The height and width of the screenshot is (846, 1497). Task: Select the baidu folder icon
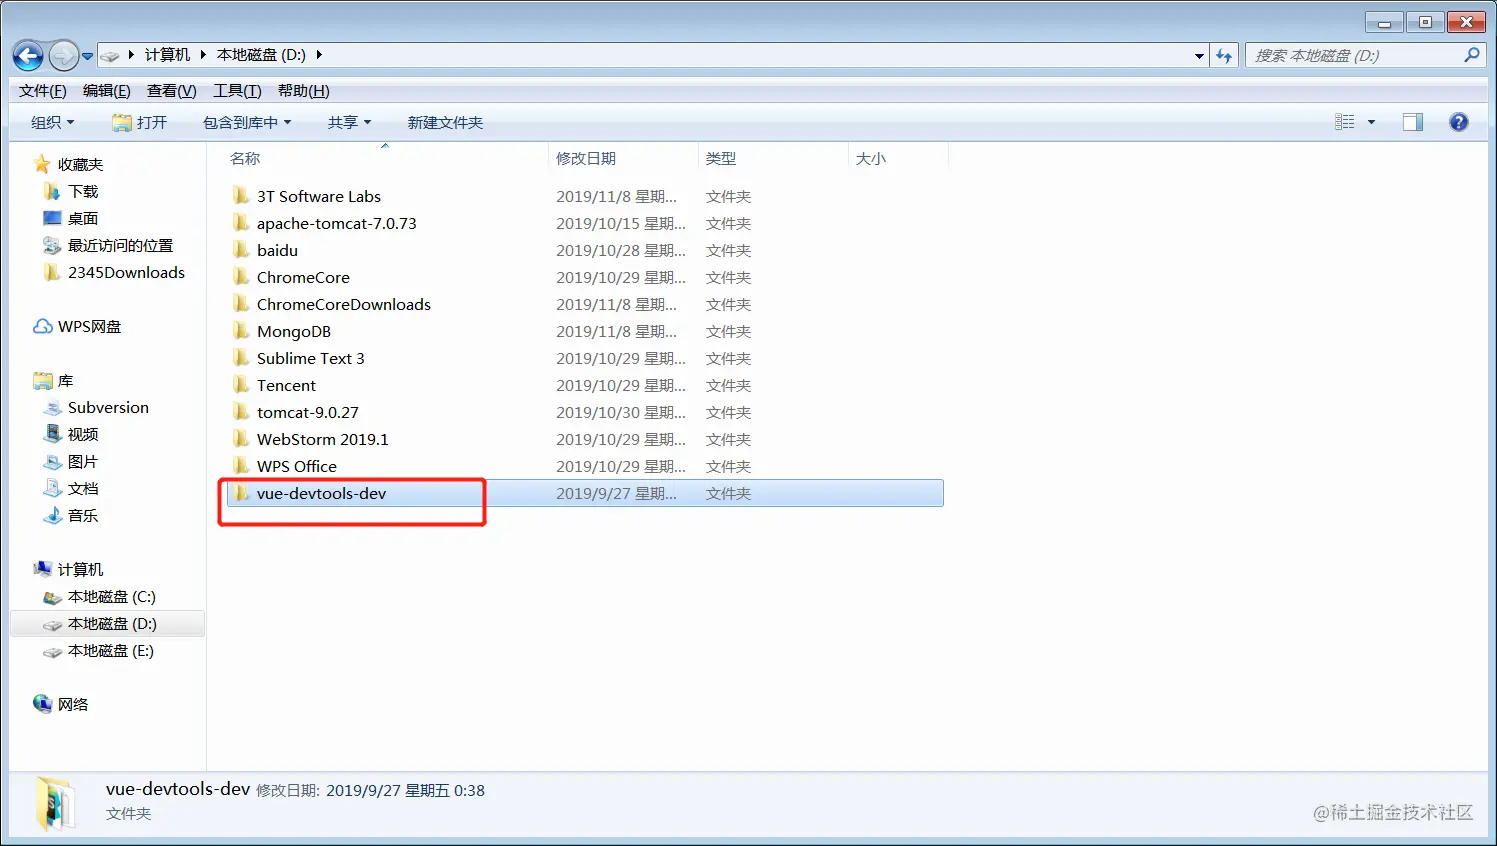(241, 249)
